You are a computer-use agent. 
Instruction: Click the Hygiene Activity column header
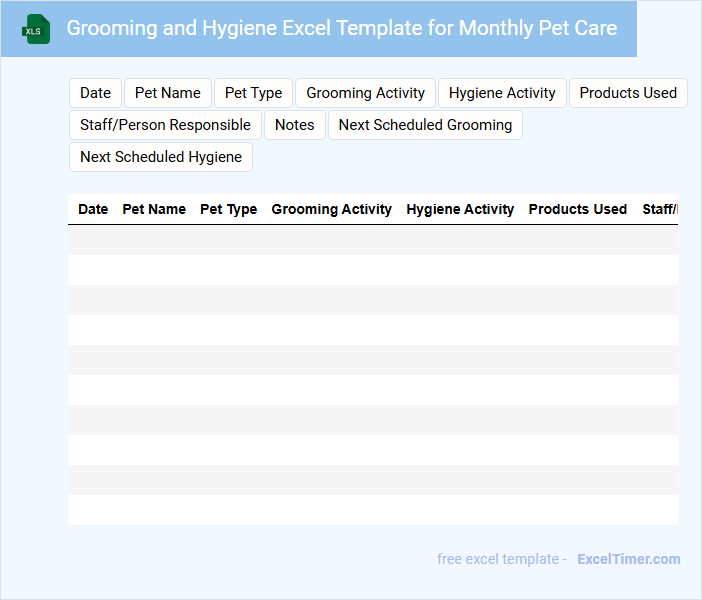click(x=460, y=209)
